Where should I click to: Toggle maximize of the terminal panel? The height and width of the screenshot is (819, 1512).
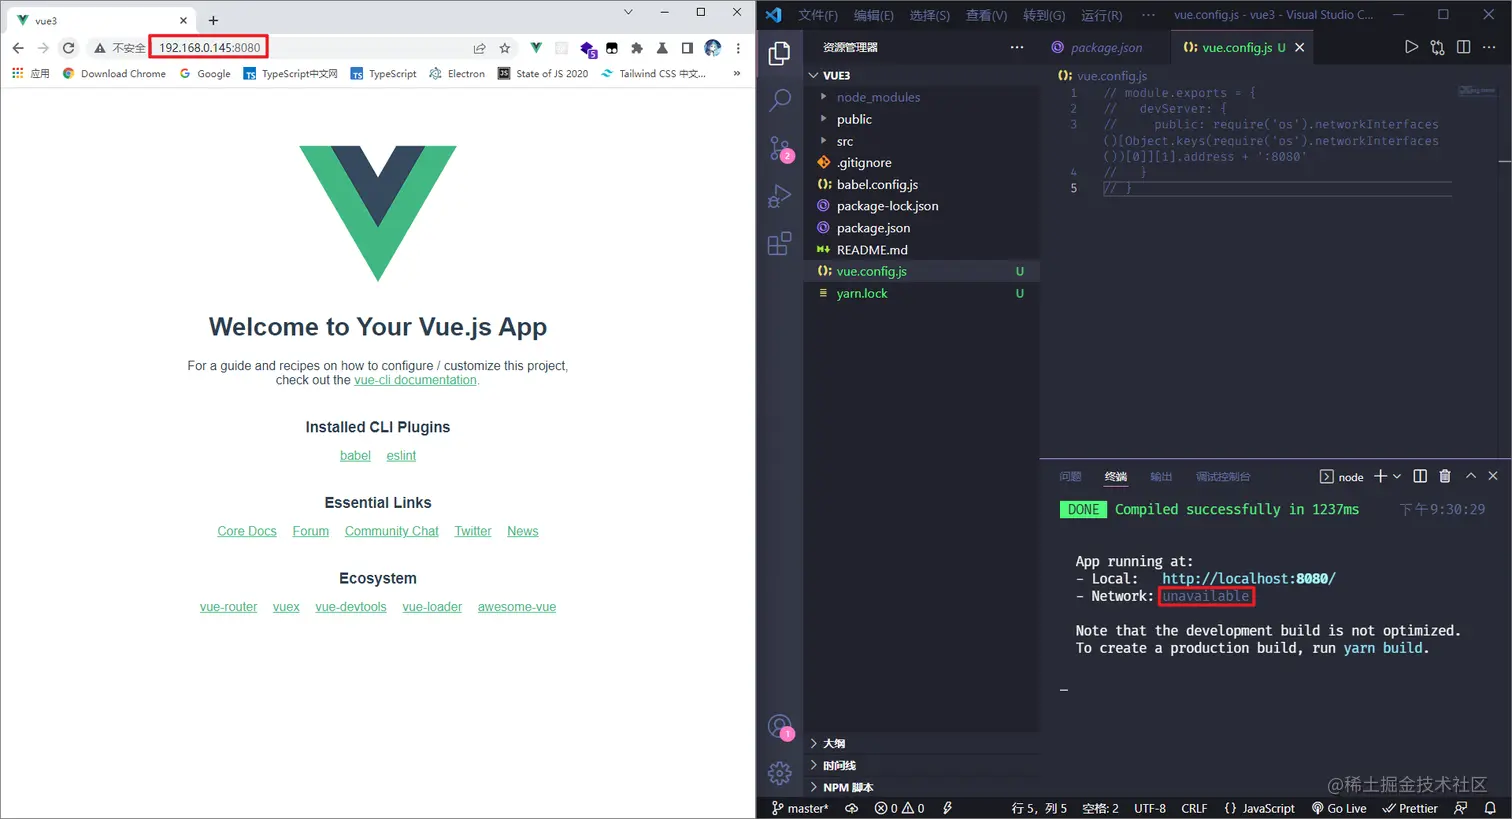[1470, 476]
